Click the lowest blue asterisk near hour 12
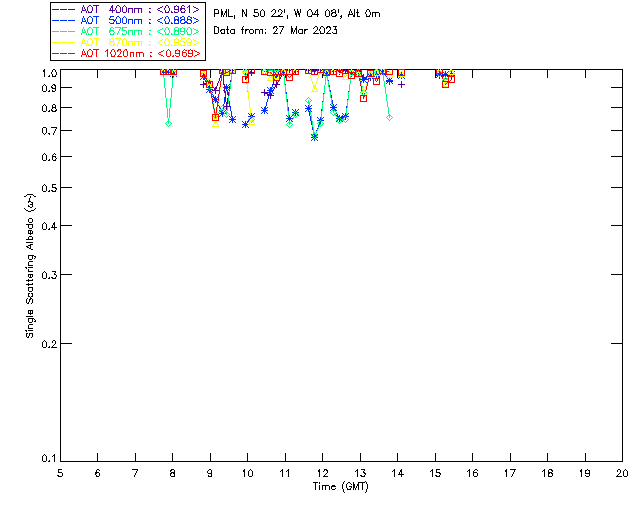The width and height of the screenshot is (640, 512). click(314, 137)
